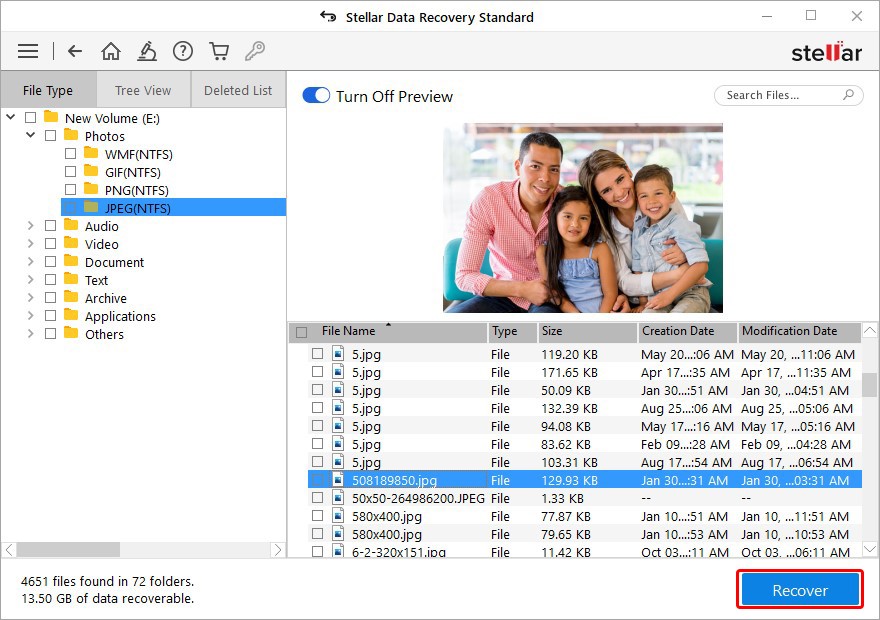Image resolution: width=880 pixels, height=620 pixels.
Task: Expand the Audio folder node
Action: pos(30,226)
